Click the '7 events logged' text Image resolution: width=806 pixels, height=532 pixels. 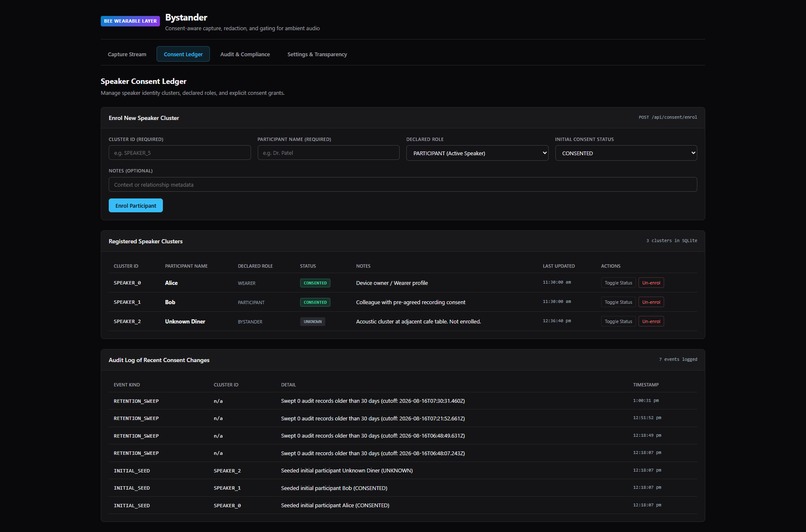click(x=678, y=359)
